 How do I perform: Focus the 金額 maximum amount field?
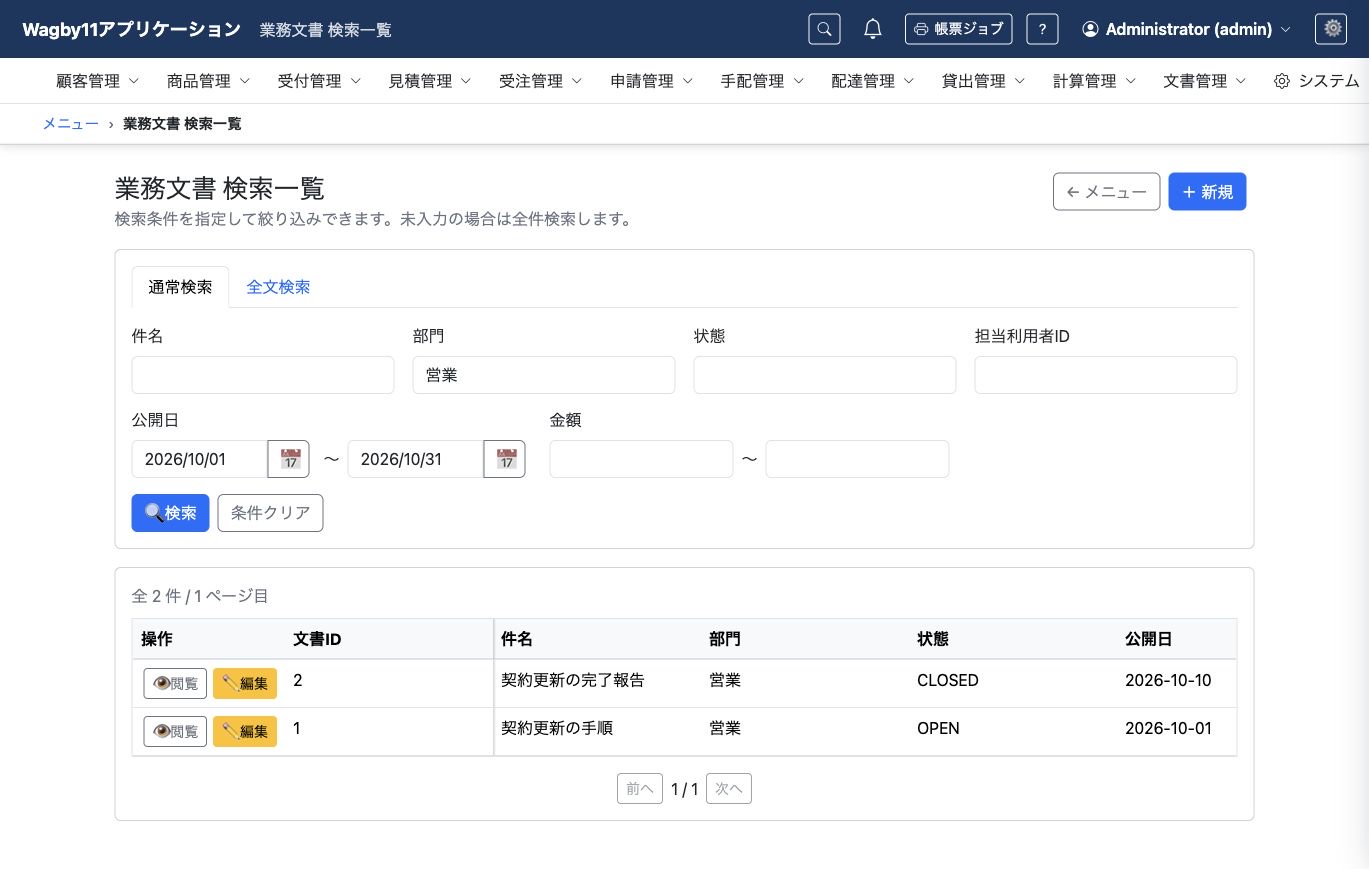tap(857, 459)
